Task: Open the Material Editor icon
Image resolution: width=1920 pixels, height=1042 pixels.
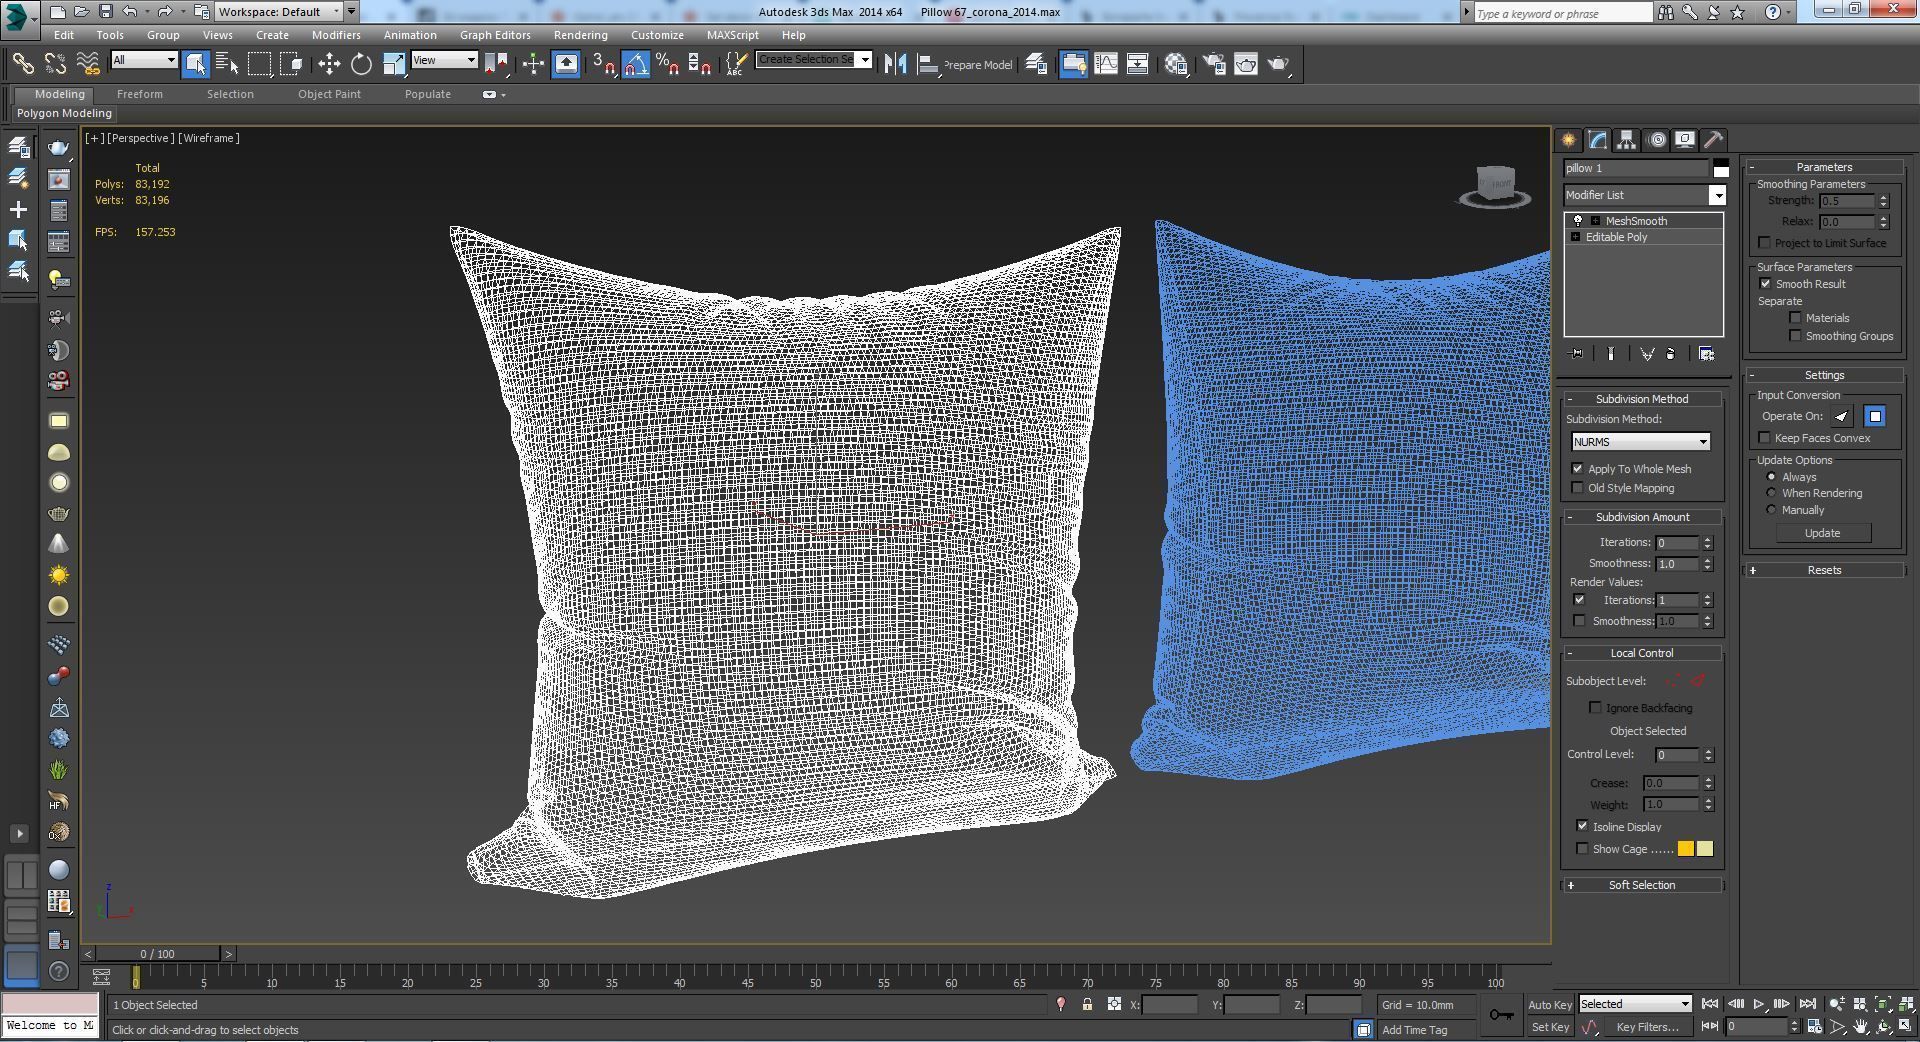Action: tap(1176, 64)
